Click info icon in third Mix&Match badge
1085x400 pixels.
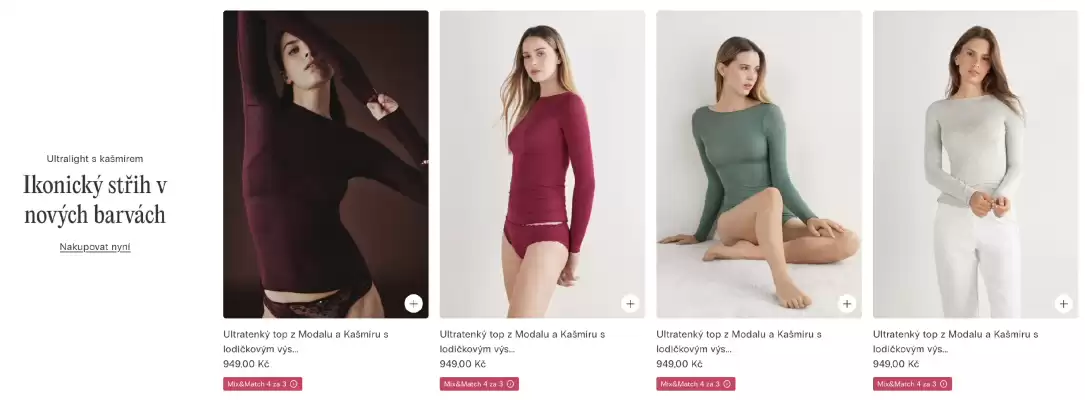click(x=727, y=384)
